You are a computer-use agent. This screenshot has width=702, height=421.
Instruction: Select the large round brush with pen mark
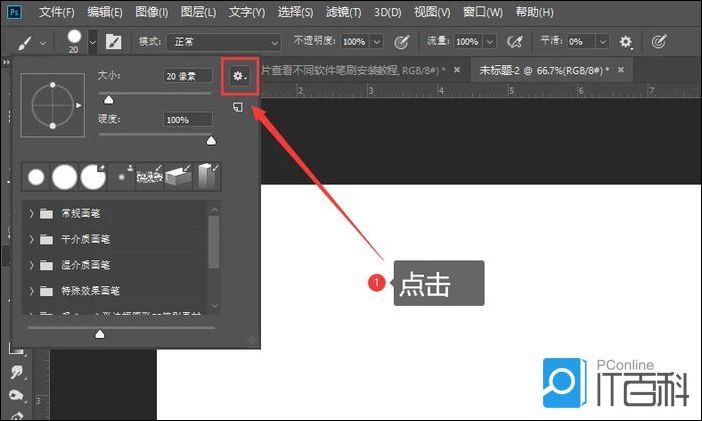point(93,177)
